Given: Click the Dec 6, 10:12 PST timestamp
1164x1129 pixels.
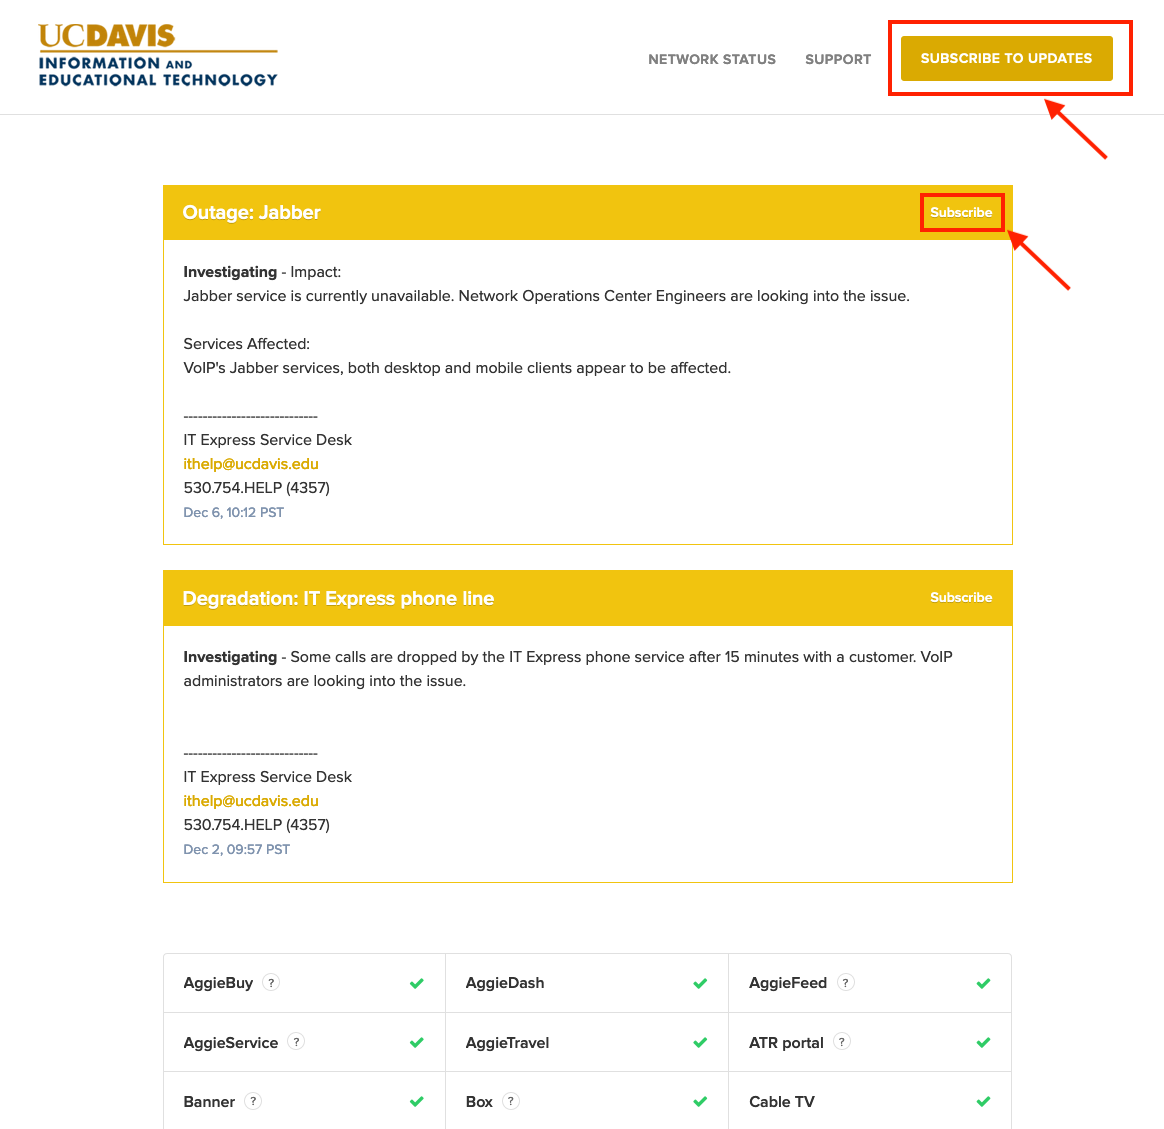Looking at the screenshot, I should coord(233,512).
